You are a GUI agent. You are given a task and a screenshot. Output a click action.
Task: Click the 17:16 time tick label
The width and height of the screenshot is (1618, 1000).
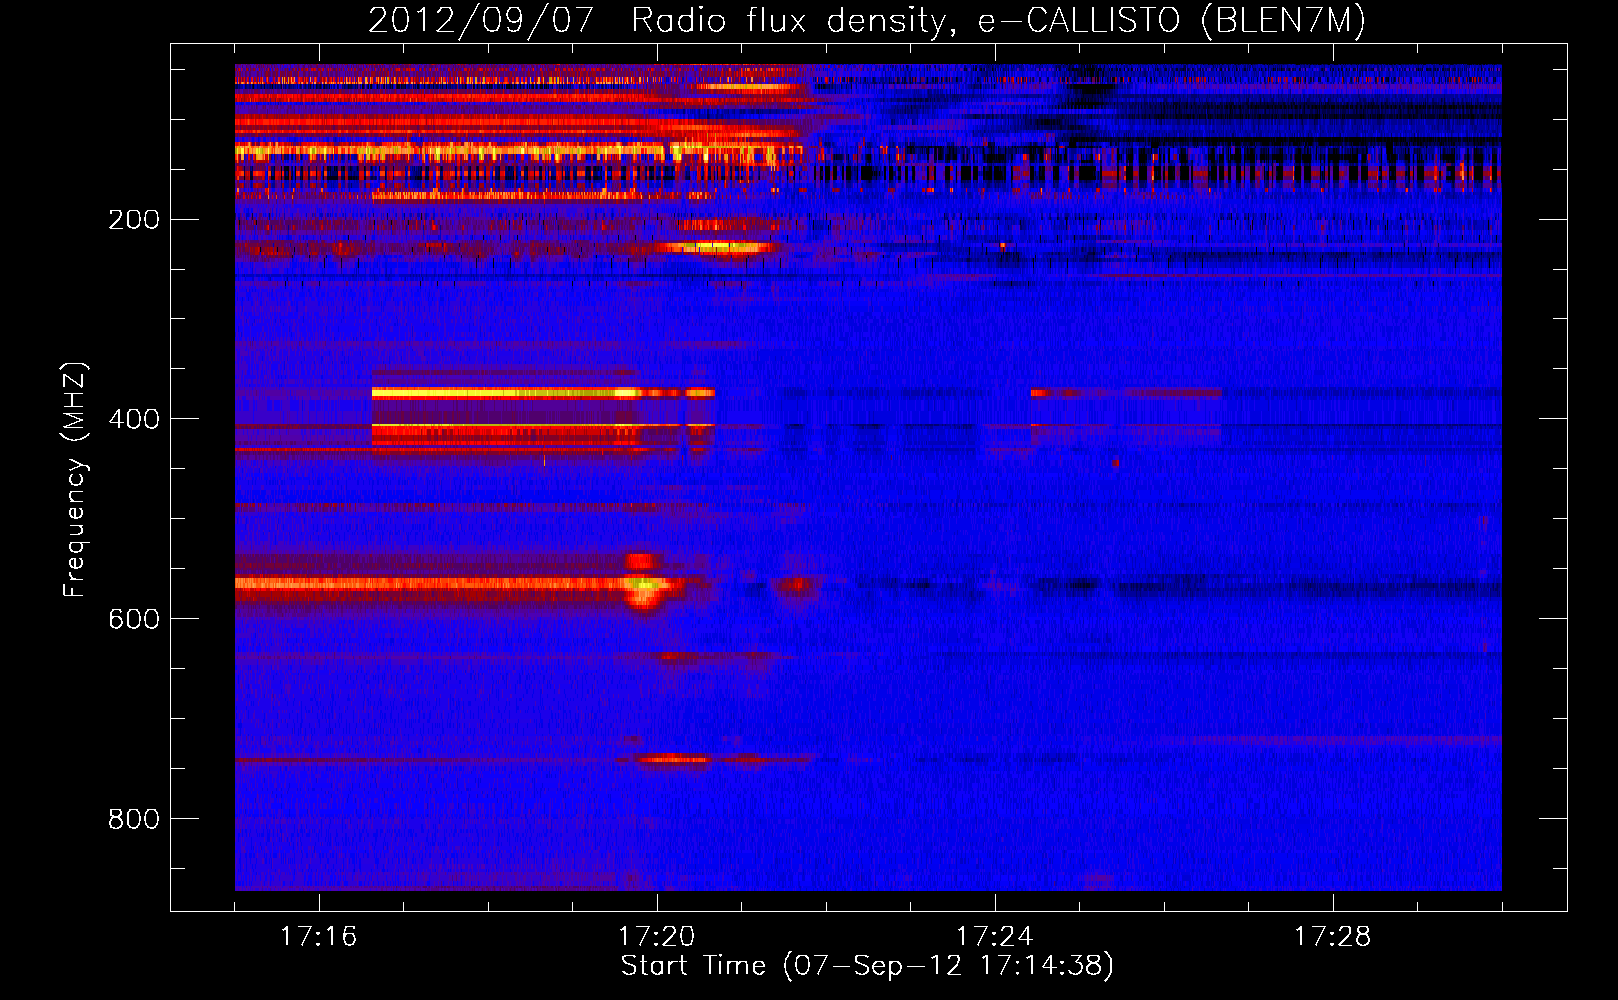(x=318, y=937)
